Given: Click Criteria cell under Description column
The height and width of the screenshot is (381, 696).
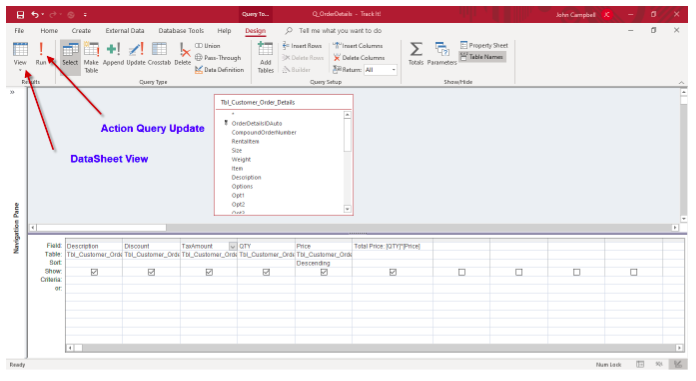Looking at the screenshot, I should (94, 280).
